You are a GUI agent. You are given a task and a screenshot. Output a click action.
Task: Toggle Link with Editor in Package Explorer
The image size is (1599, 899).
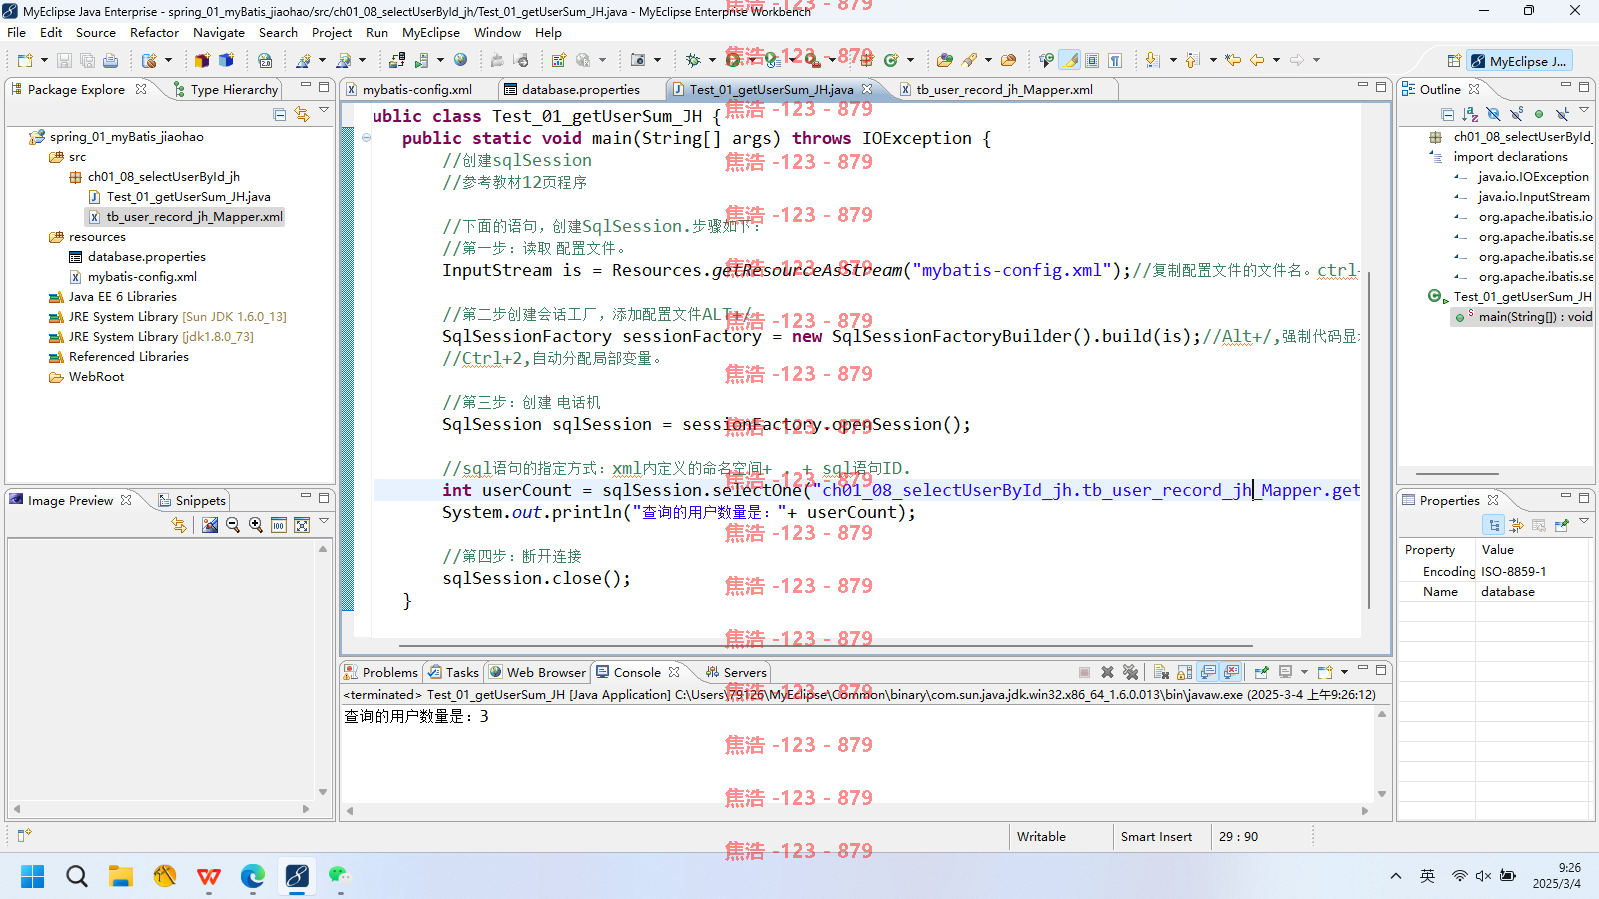click(x=302, y=115)
